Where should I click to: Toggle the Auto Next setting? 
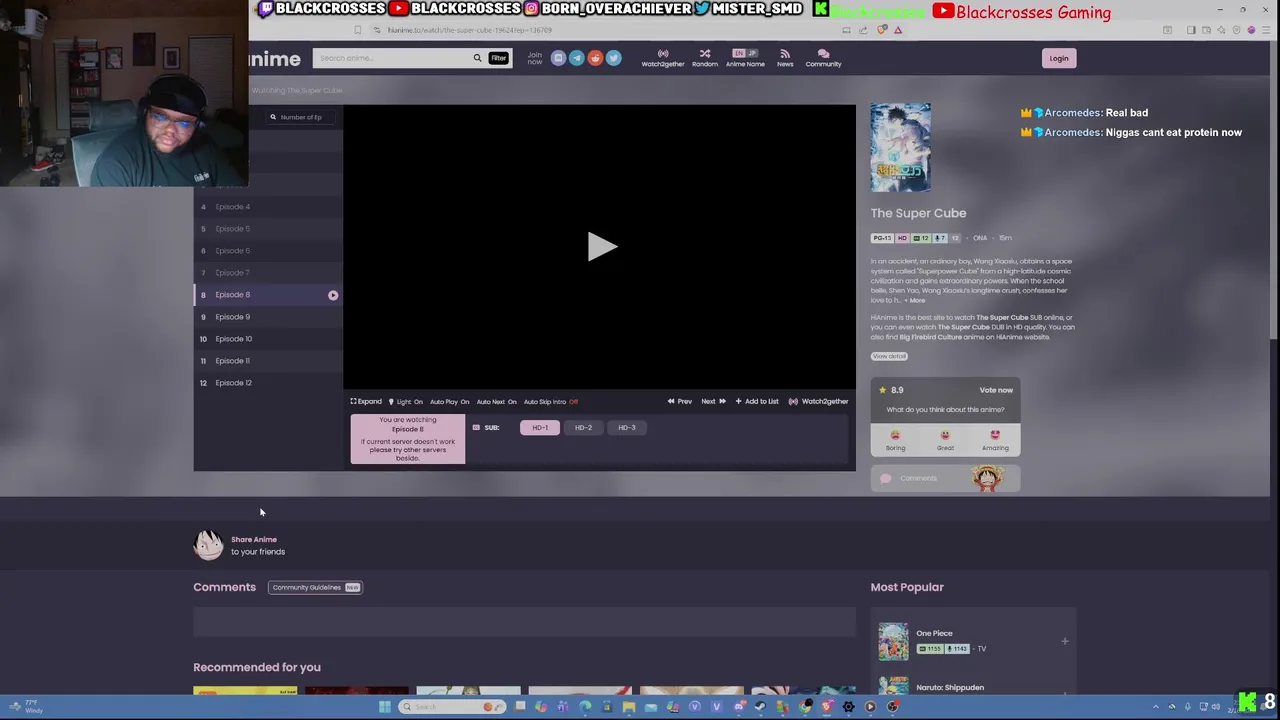(496, 401)
